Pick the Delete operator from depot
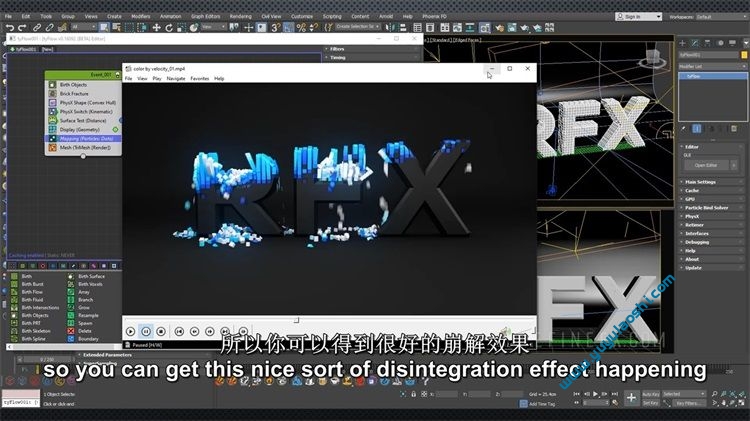 [84, 331]
